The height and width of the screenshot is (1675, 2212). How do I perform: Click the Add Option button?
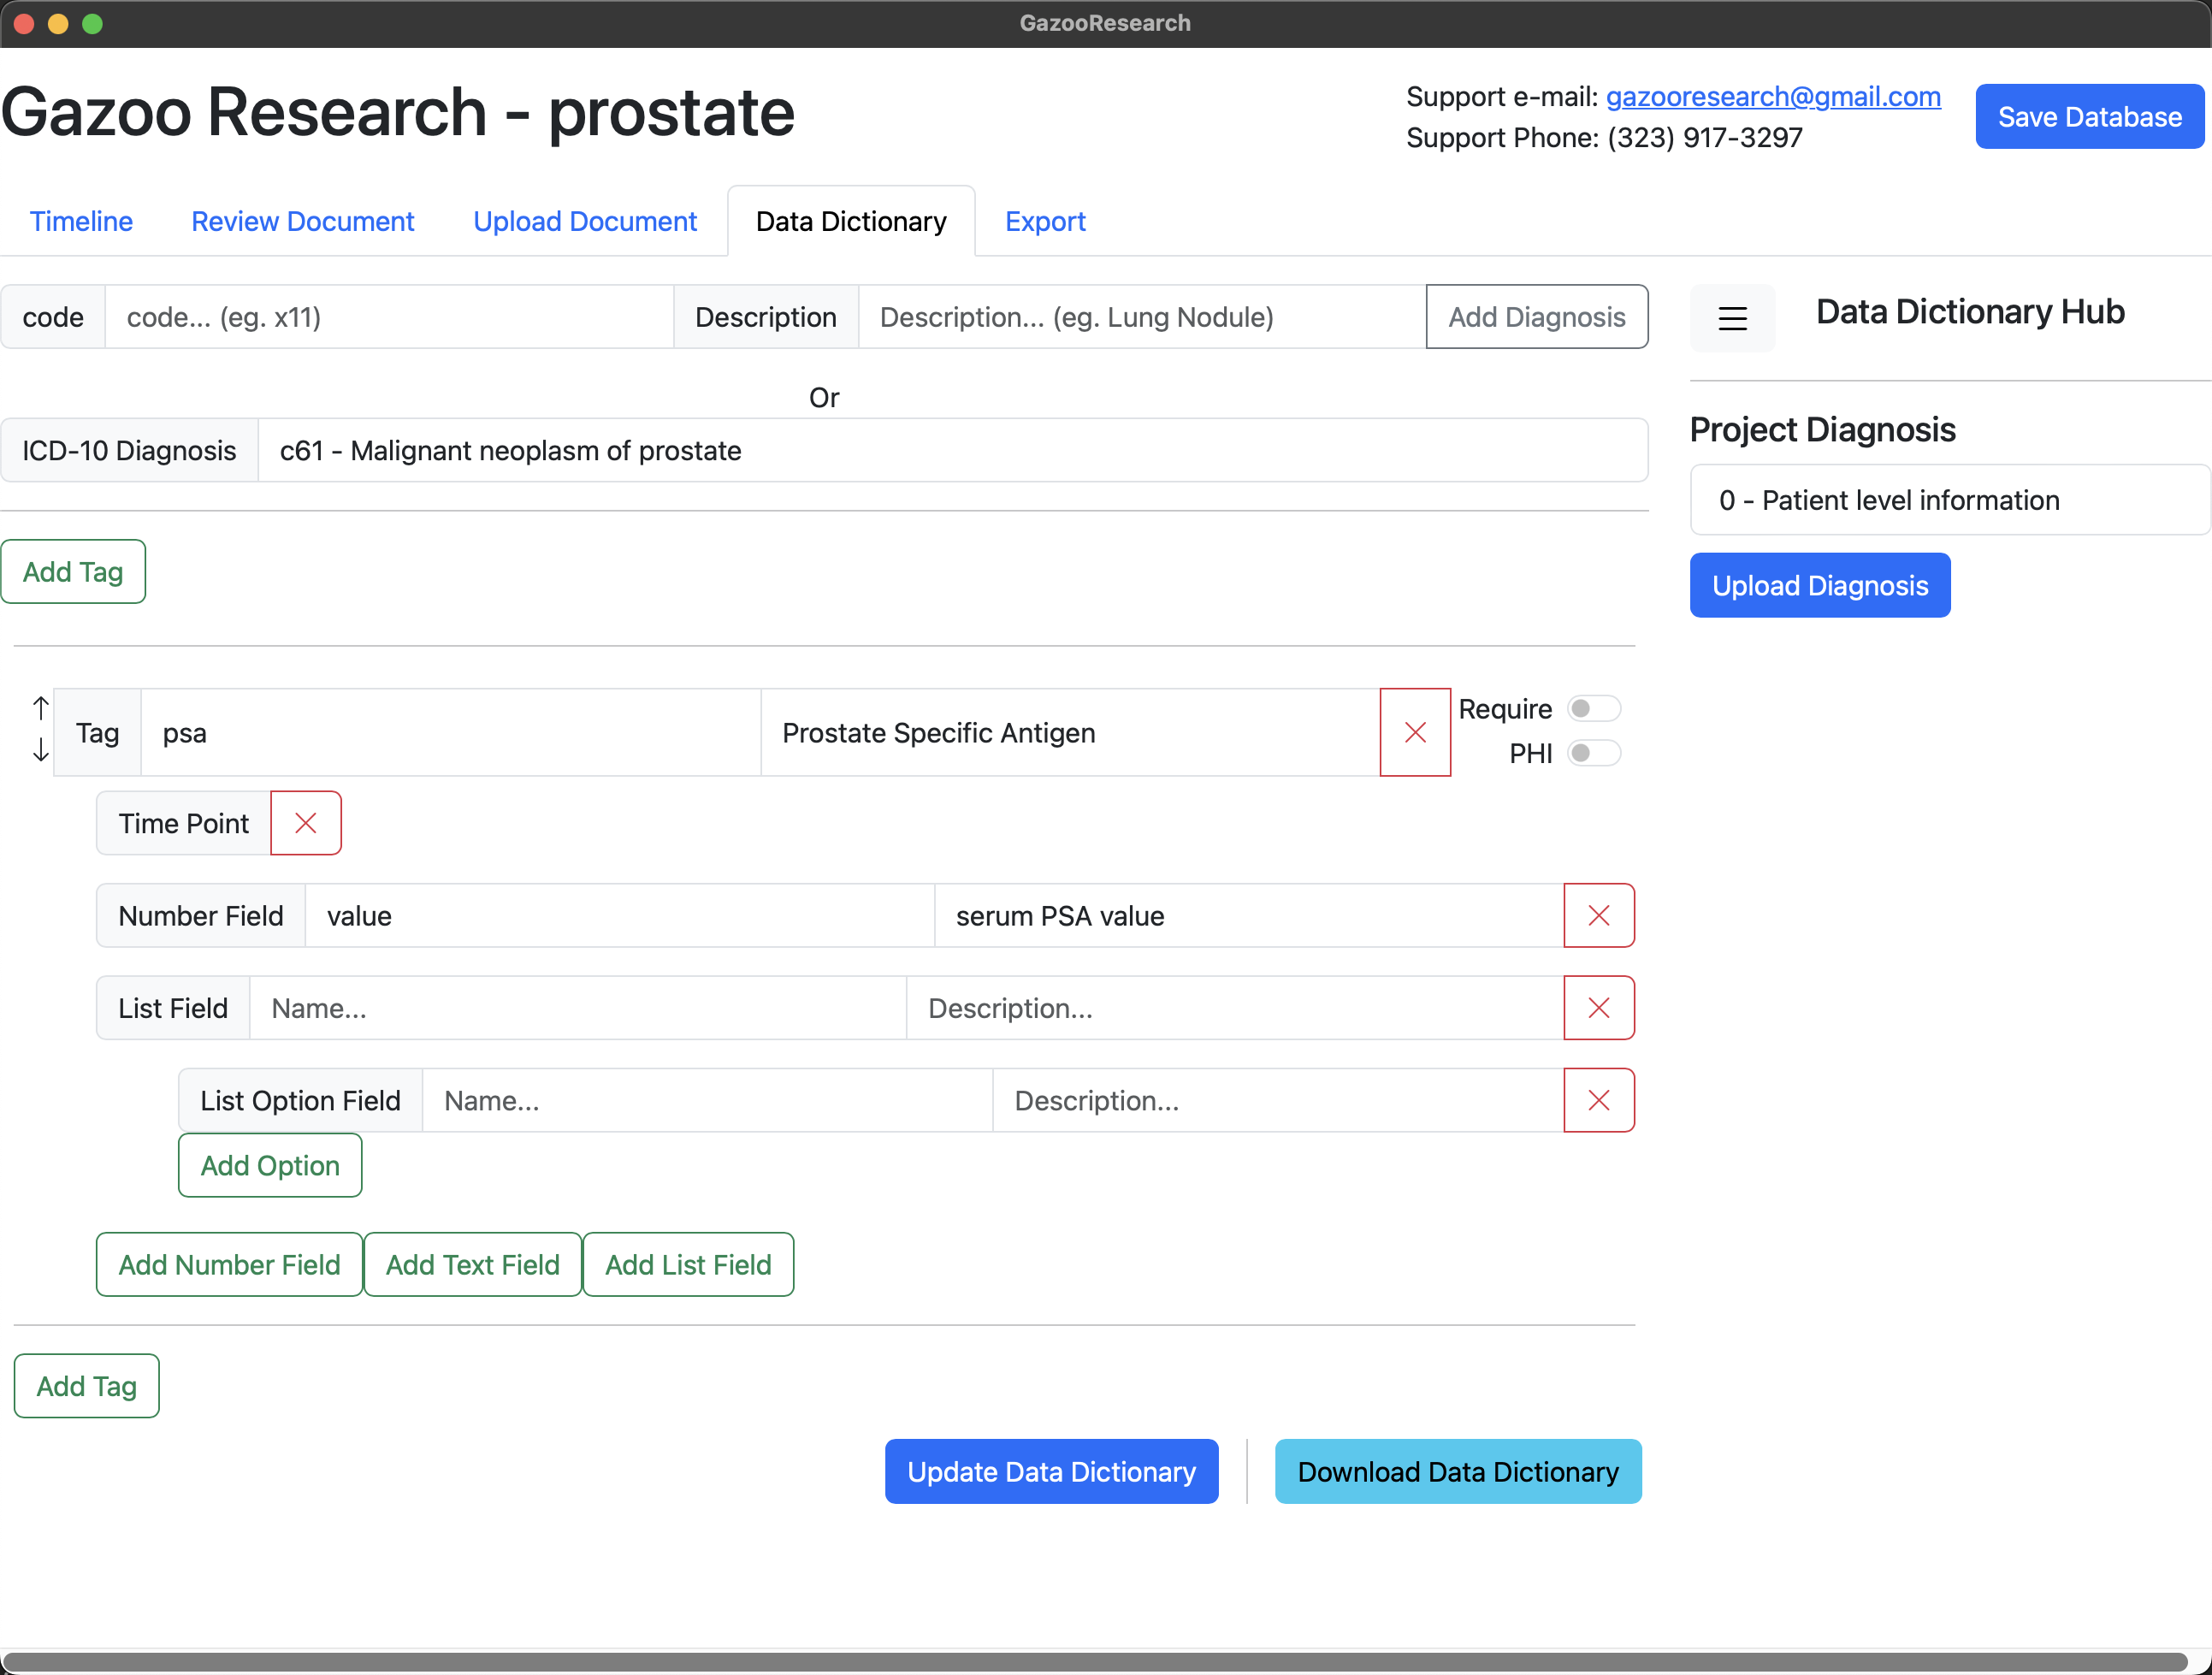click(x=270, y=1165)
